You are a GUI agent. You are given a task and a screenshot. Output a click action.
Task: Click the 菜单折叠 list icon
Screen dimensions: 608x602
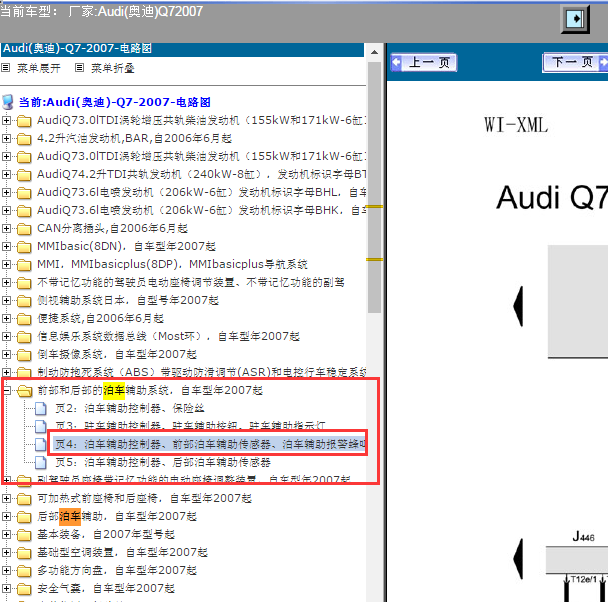[x=79, y=68]
